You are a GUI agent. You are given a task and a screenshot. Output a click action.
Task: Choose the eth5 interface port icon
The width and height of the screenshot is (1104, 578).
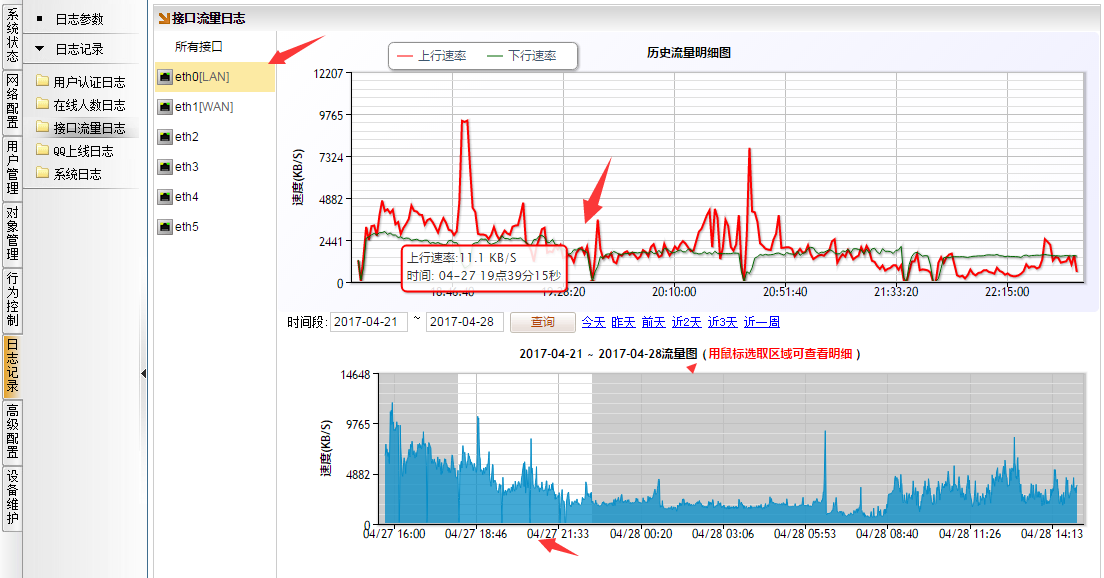point(165,227)
